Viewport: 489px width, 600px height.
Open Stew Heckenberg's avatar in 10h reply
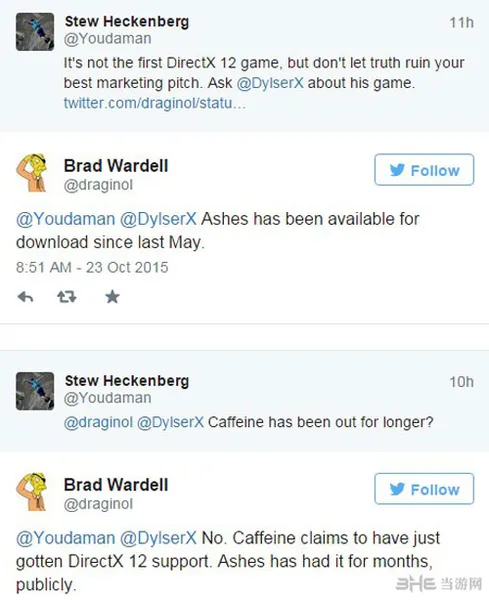point(35,391)
